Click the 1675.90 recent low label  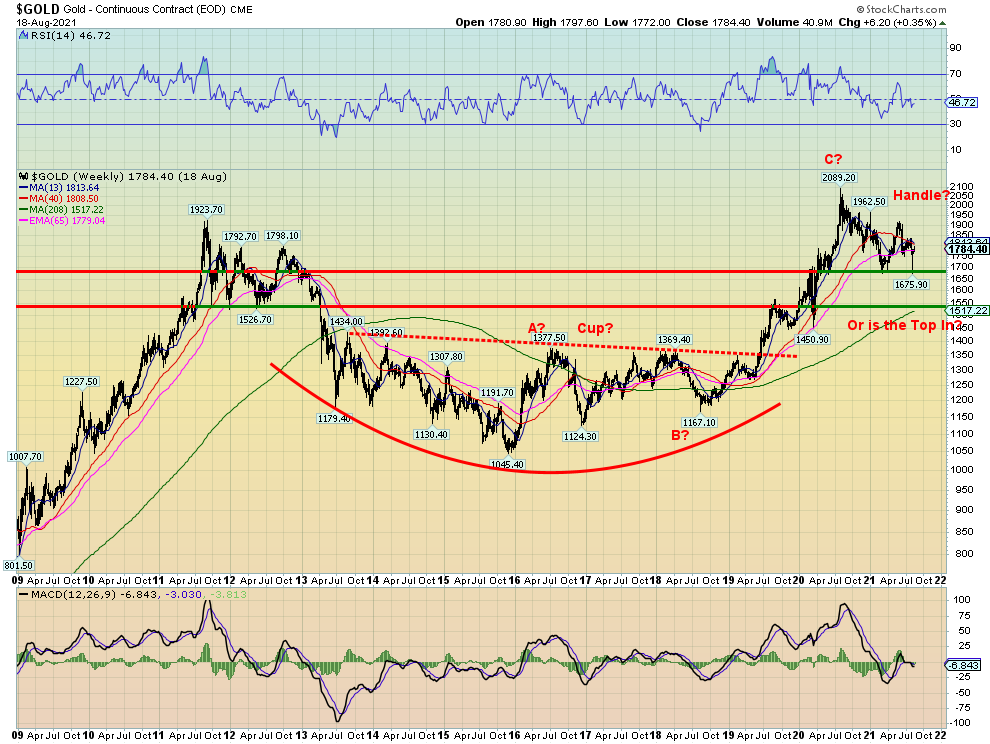click(x=911, y=285)
